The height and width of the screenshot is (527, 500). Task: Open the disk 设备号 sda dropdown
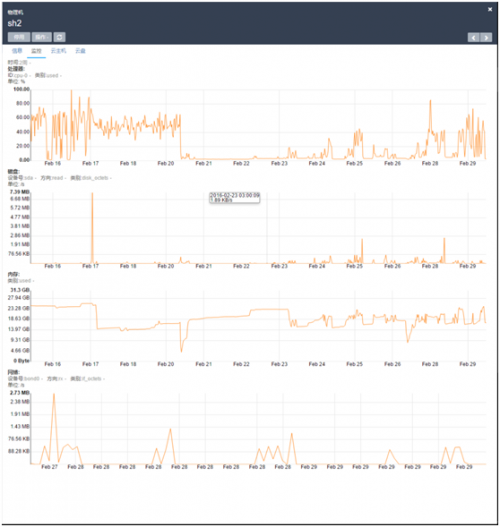tap(22, 178)
